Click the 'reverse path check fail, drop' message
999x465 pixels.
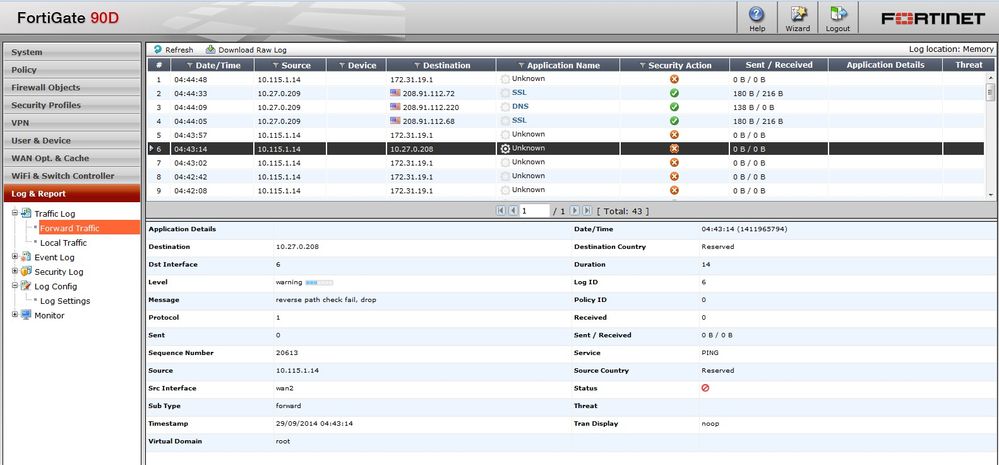(x=326, y=299)
